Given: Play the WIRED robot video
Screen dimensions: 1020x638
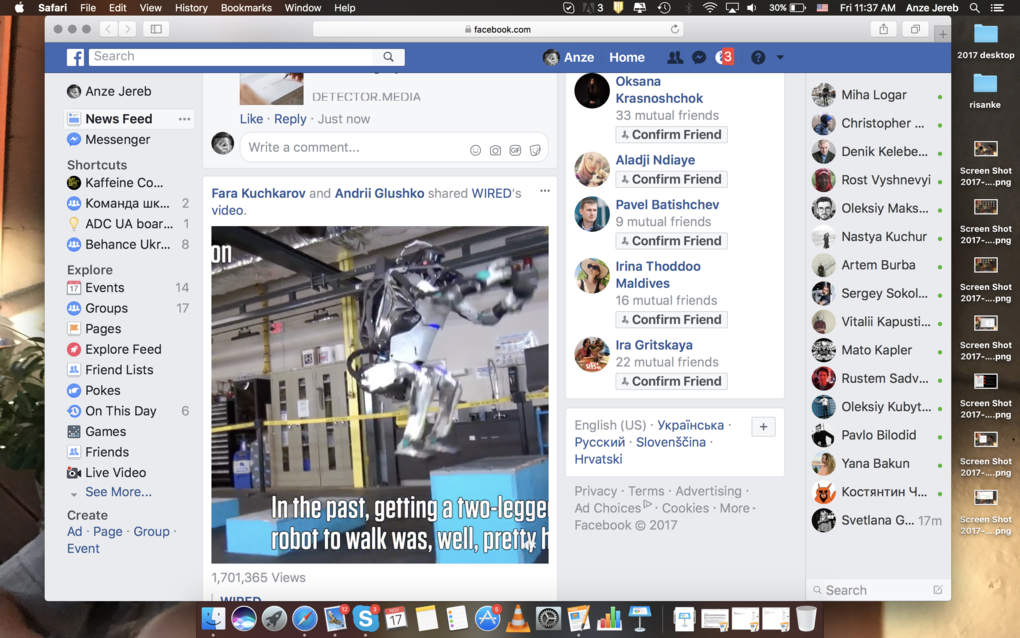Looking at the screenshot, I should pyautogui.click(x=380, y=395).
